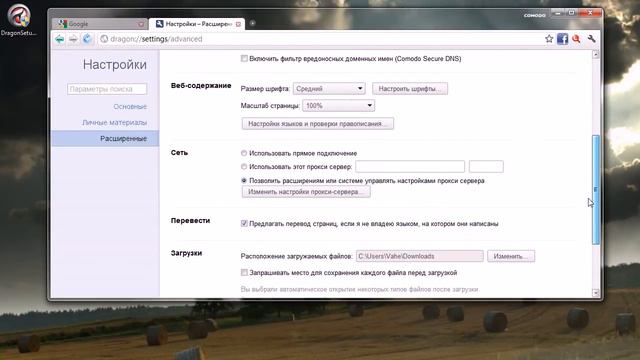Select Позволить расширениям управлять прокси radio button

244,180
